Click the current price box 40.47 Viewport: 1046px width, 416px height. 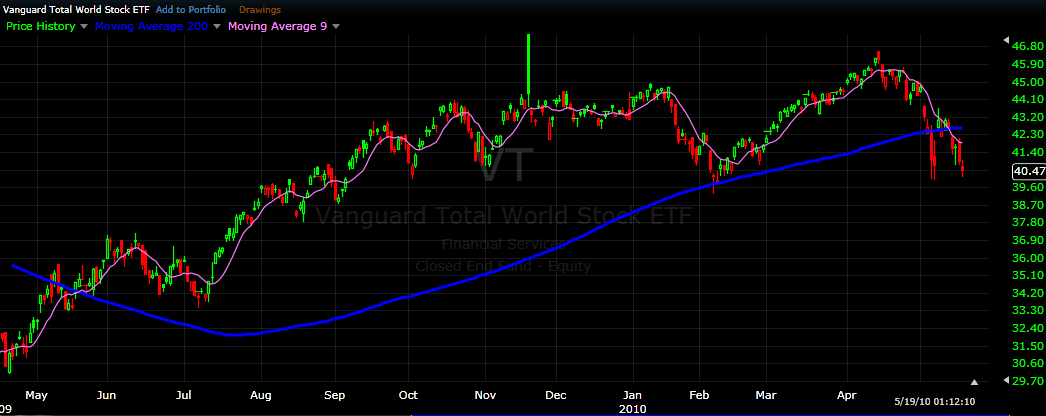(1028, 171)
